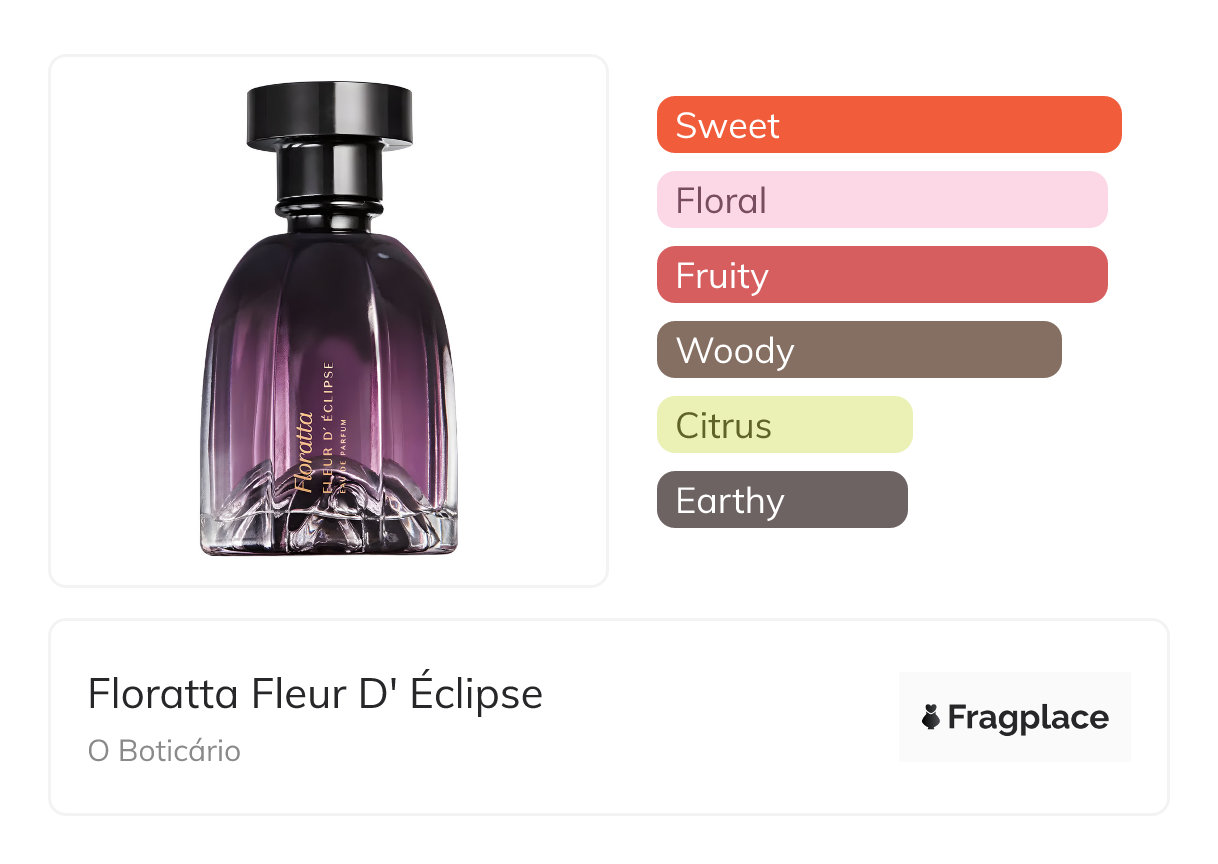1218x864 pixels.
Task: Open the O Boticário brand link
Action: [164, 751]
